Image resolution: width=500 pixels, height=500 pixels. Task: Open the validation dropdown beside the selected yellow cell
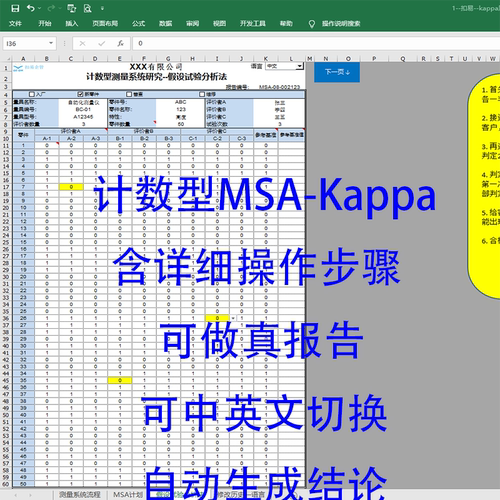click(233, 318)
